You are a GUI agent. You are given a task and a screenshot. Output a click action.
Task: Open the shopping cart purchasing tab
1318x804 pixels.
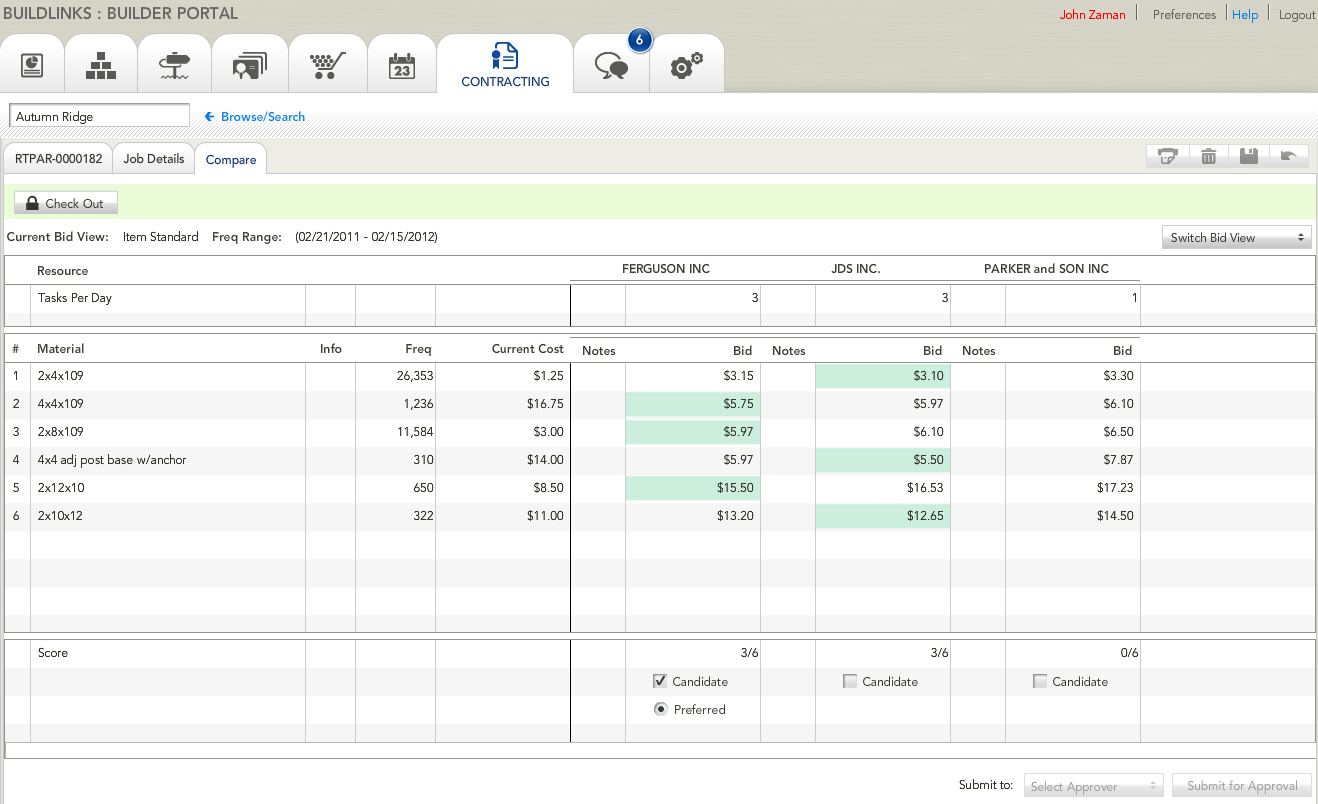pyautogui.click(x=325, y=66)
